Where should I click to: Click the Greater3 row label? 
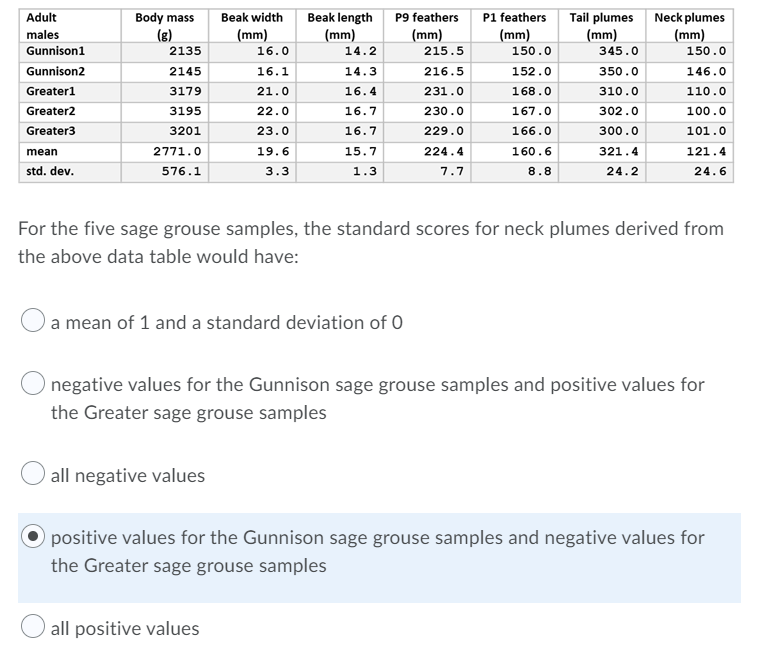[x=51, y=131]
